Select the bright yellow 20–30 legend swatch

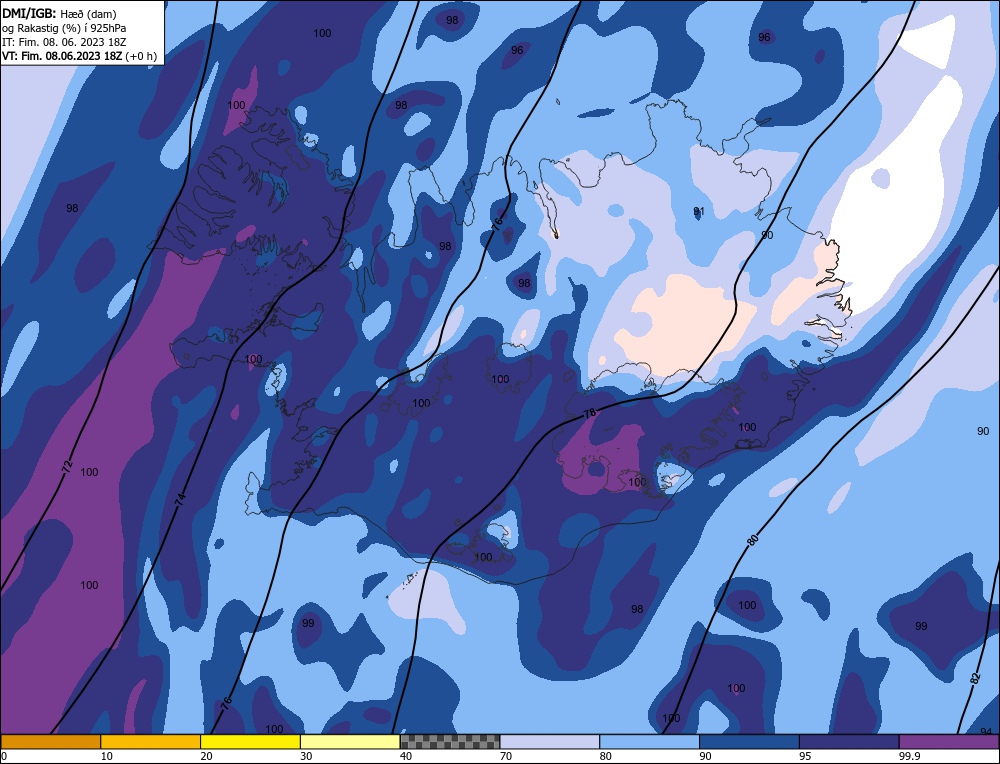(250, 741)
